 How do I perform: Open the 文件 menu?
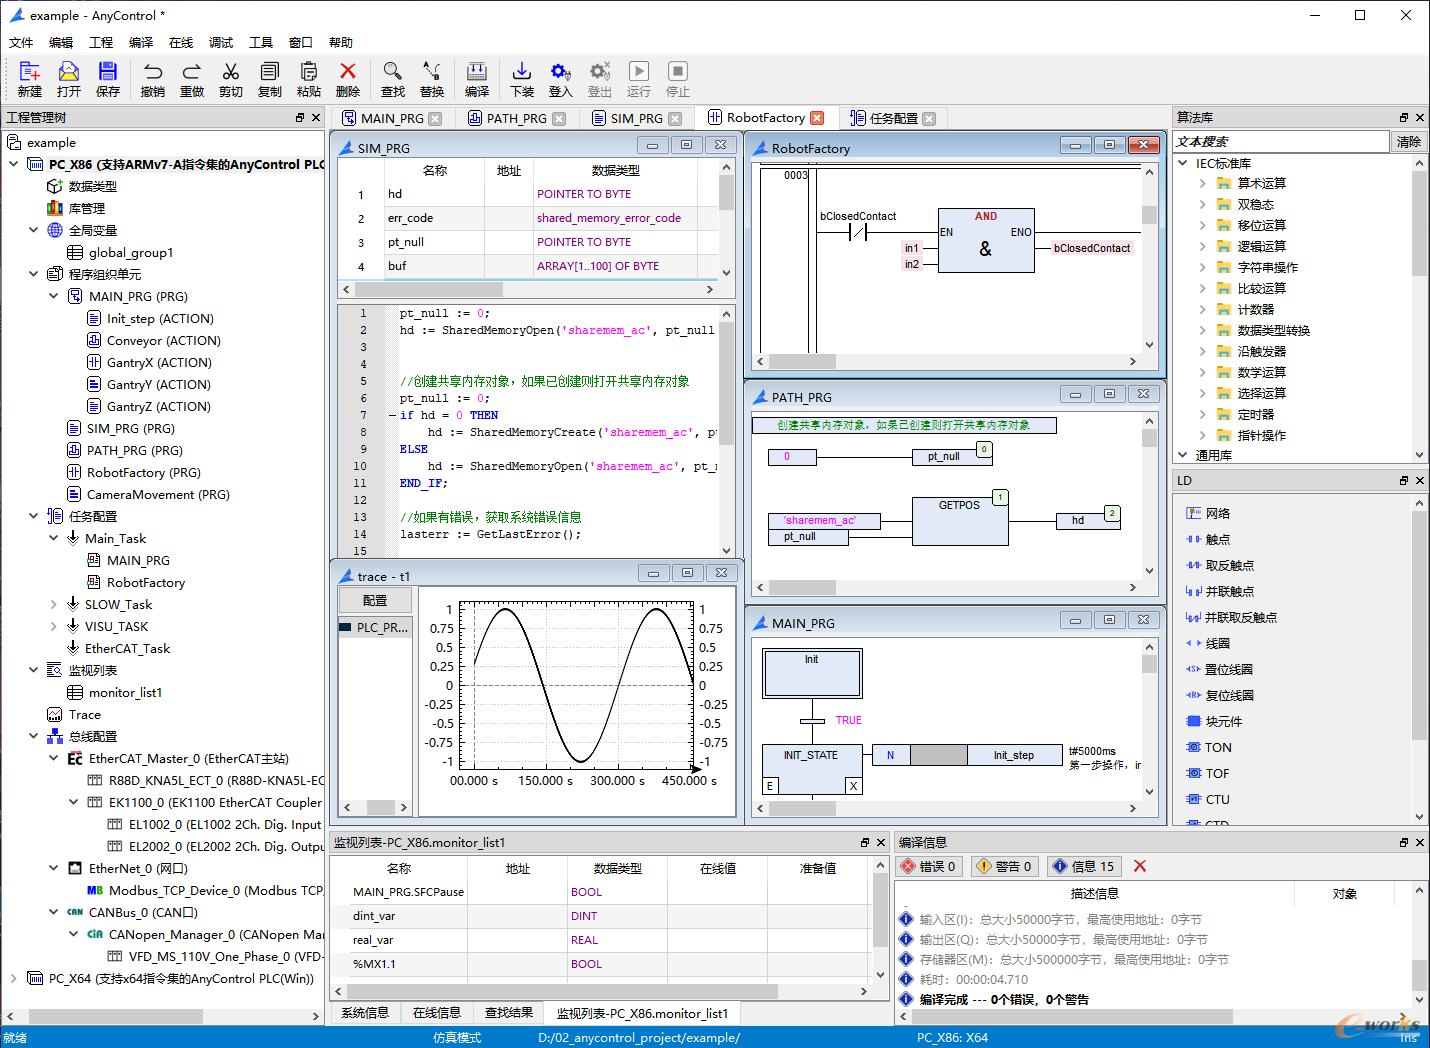pos(21,42)
